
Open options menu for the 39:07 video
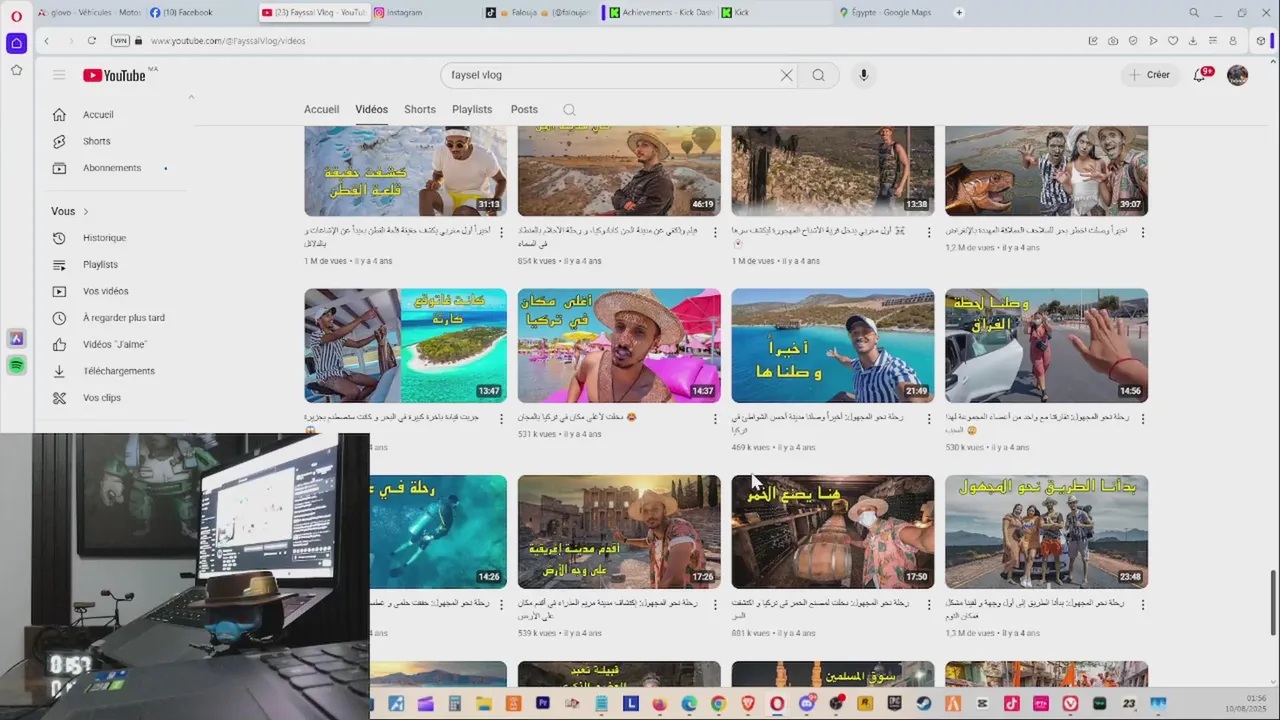[x=1142, y=232]
